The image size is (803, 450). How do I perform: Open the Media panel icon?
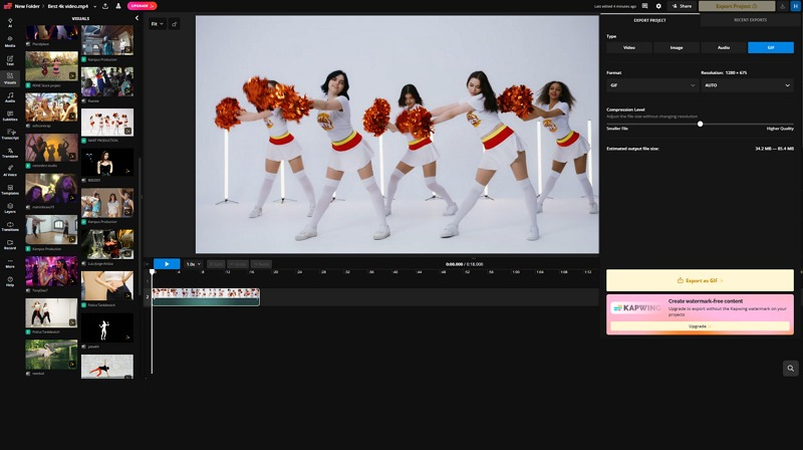tap(10, 41)
